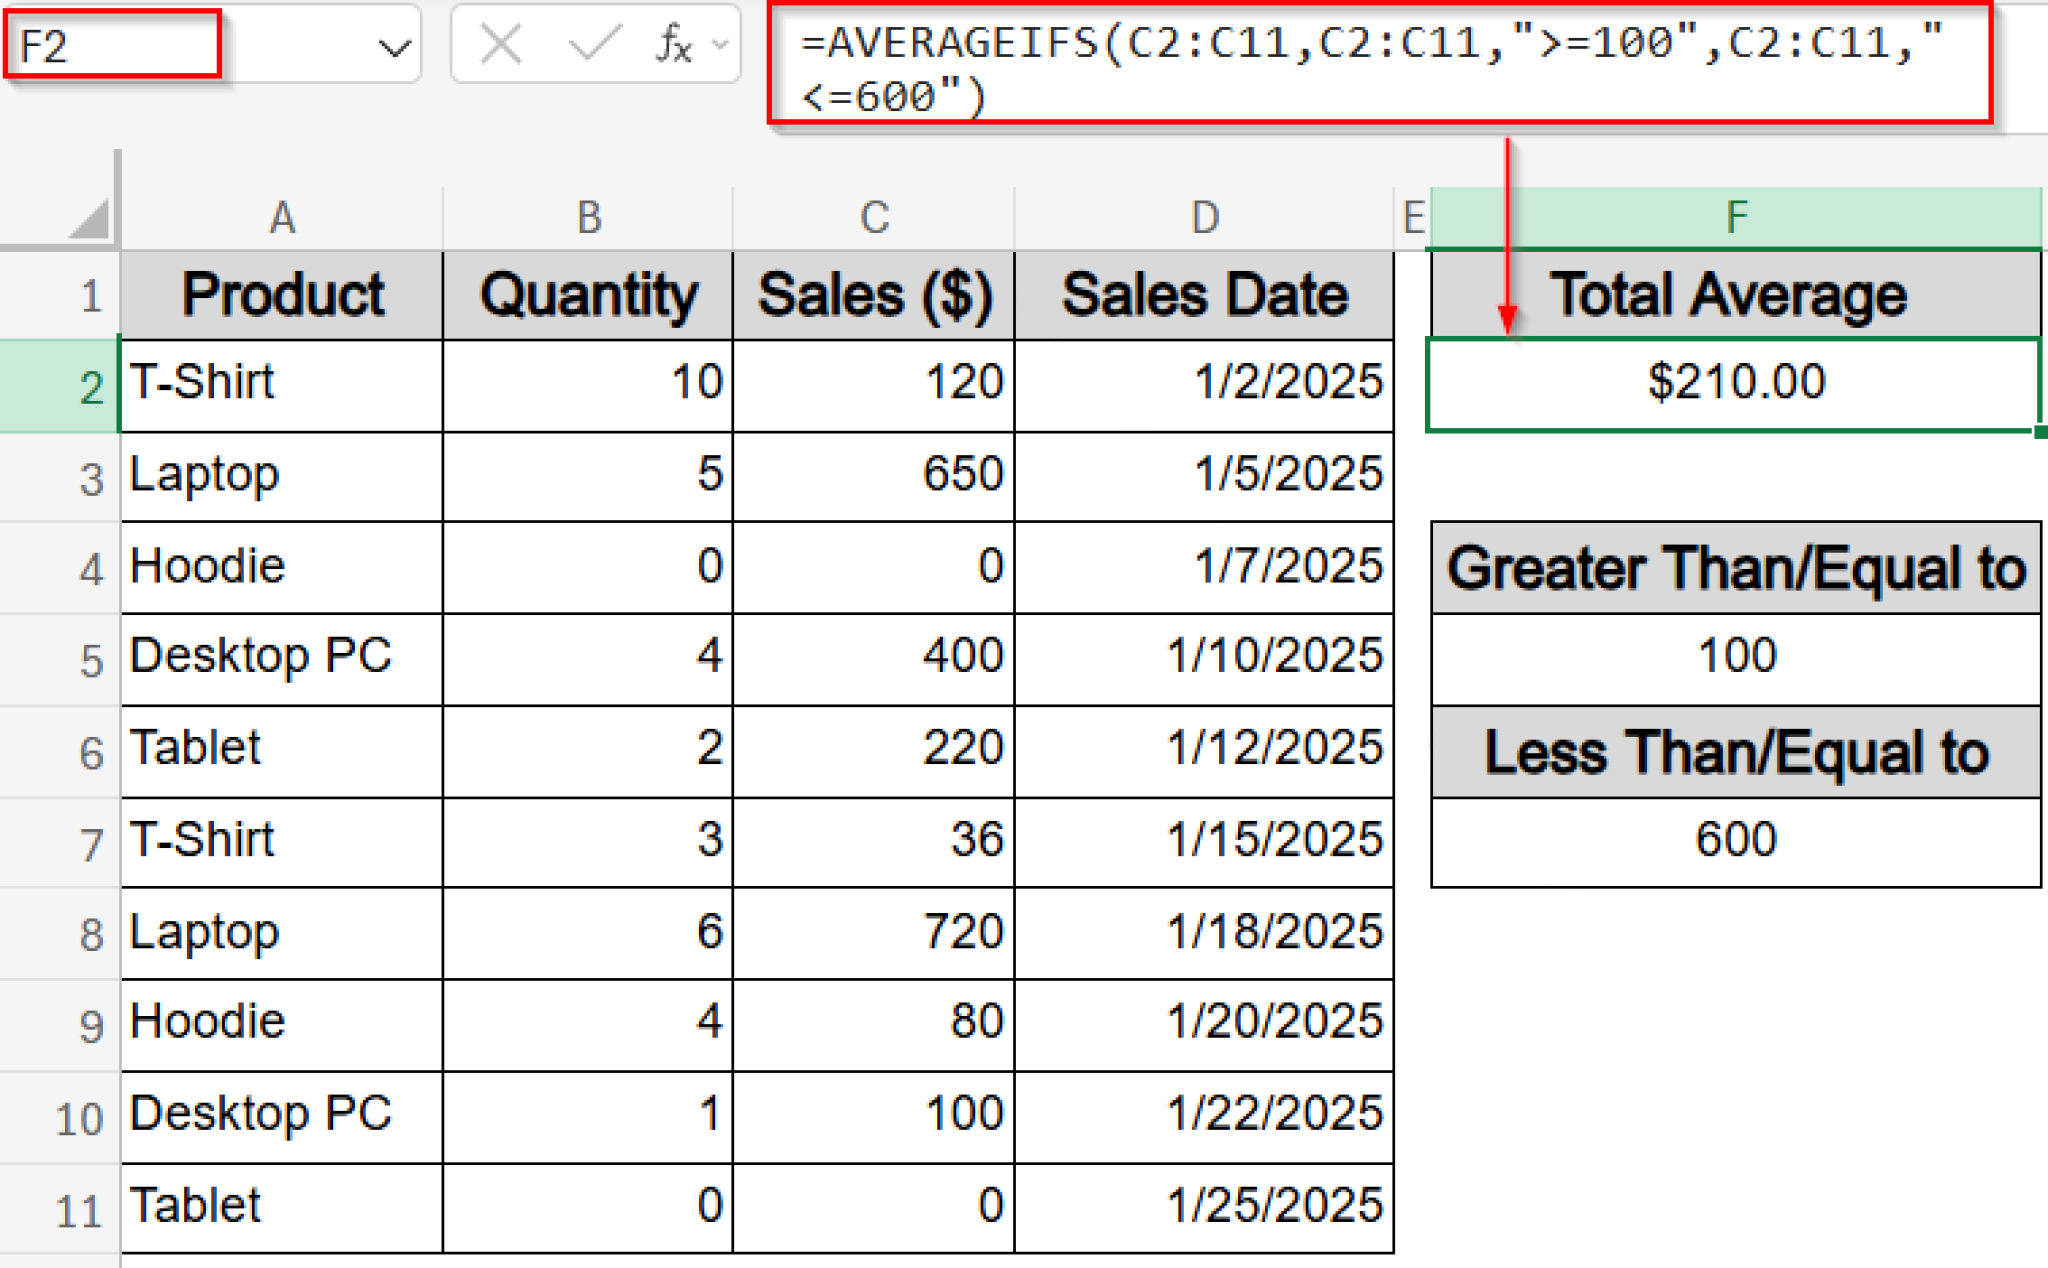
Task: Open the Name Box dropdown
Action: tap(393, 44)
